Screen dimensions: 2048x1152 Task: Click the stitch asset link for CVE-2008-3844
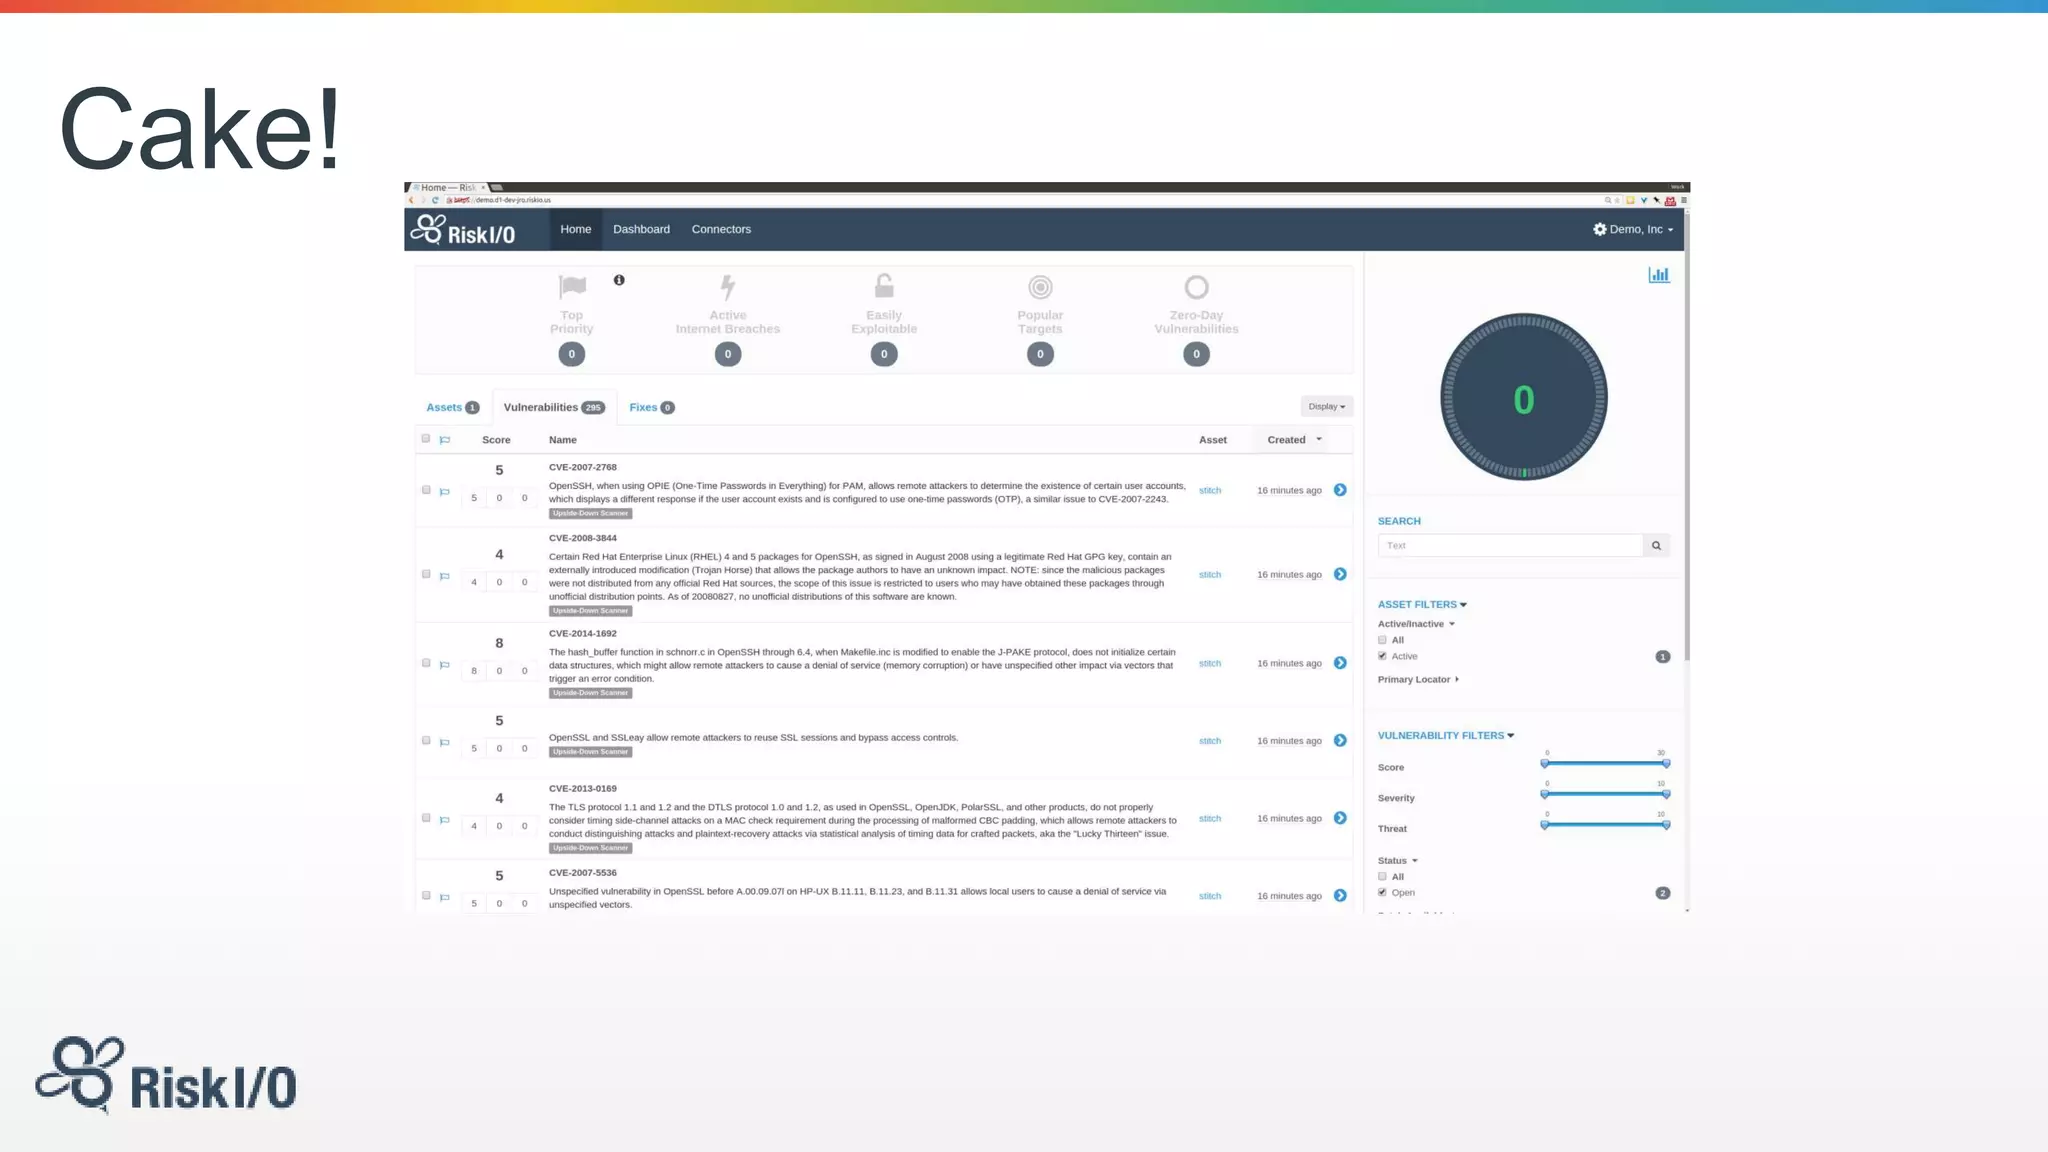[1210, 575]
